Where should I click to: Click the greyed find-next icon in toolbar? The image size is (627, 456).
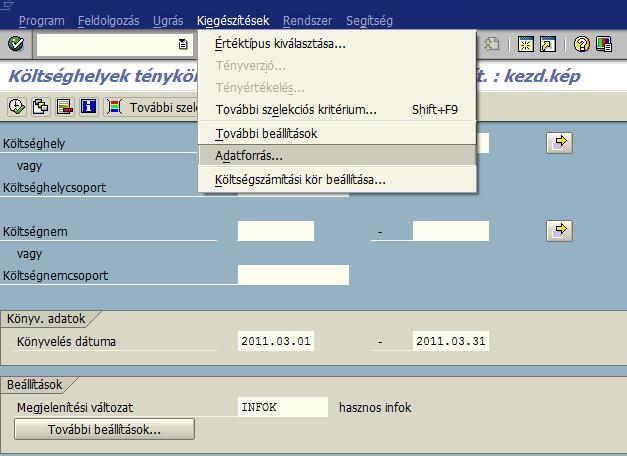coord(491,44)
